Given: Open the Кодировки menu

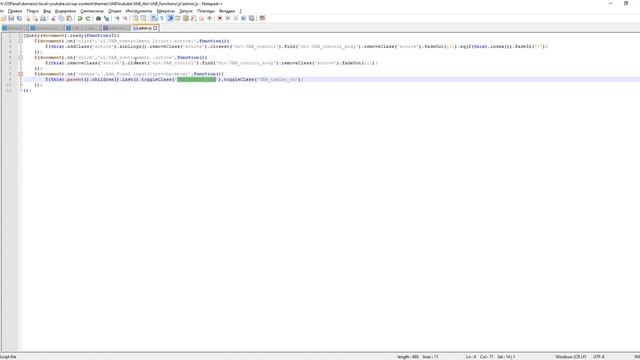Looking at the screenshot, I should pos(65,11).
